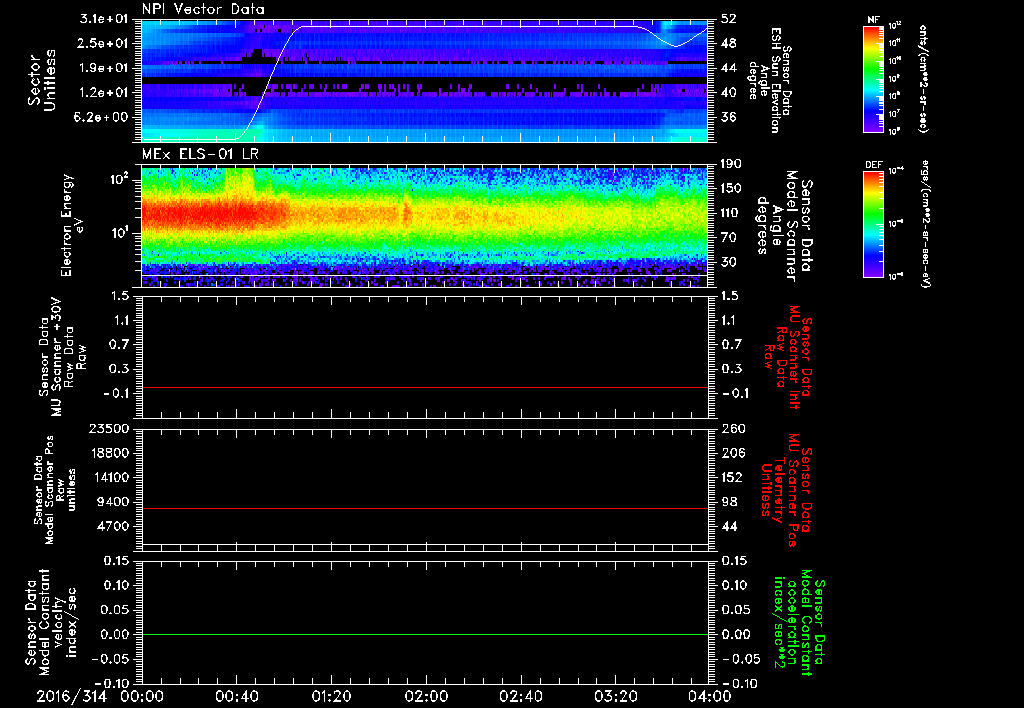Click the NF color scale bar

pos(873,79)
